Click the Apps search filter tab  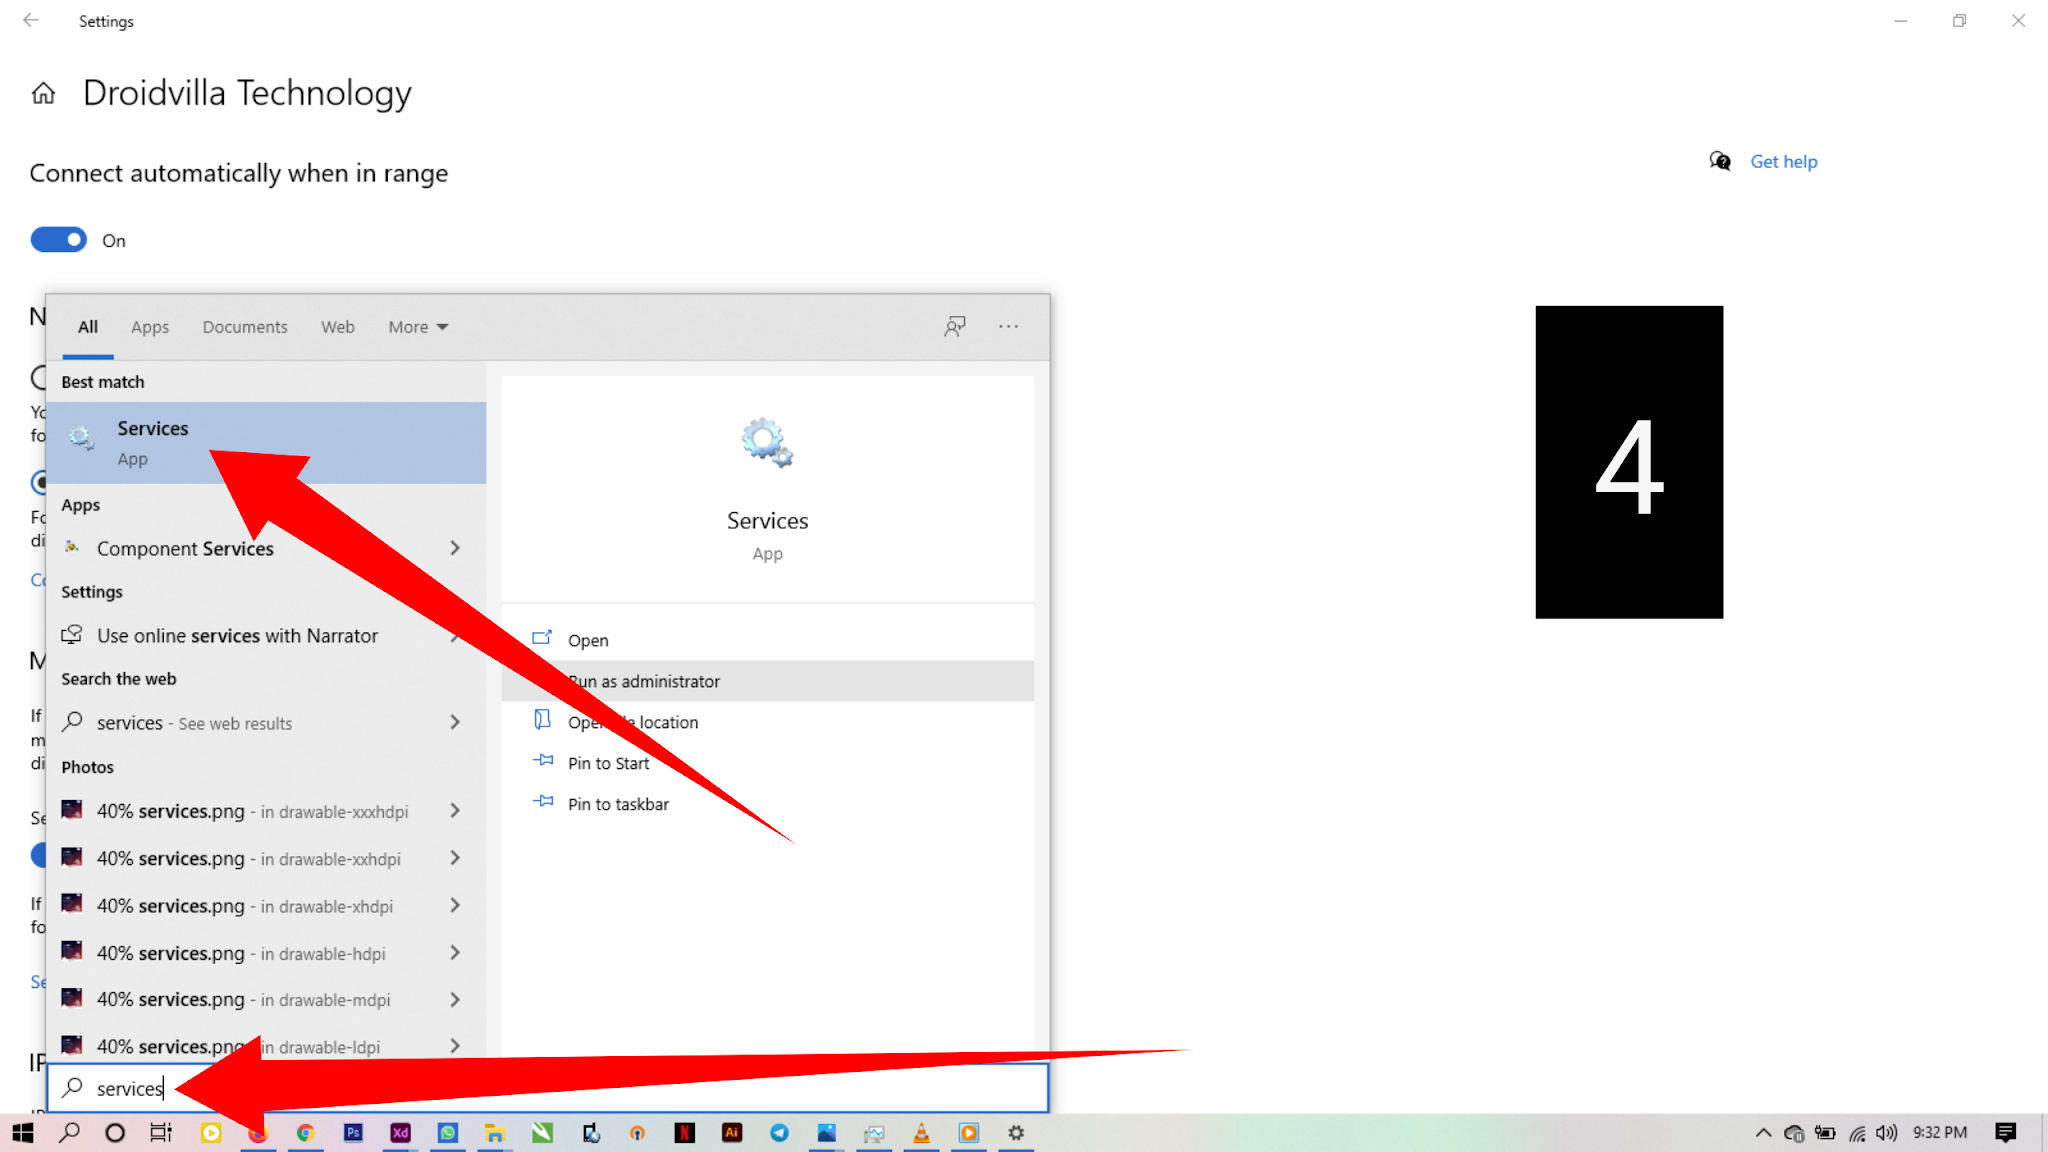coord(149,325)
